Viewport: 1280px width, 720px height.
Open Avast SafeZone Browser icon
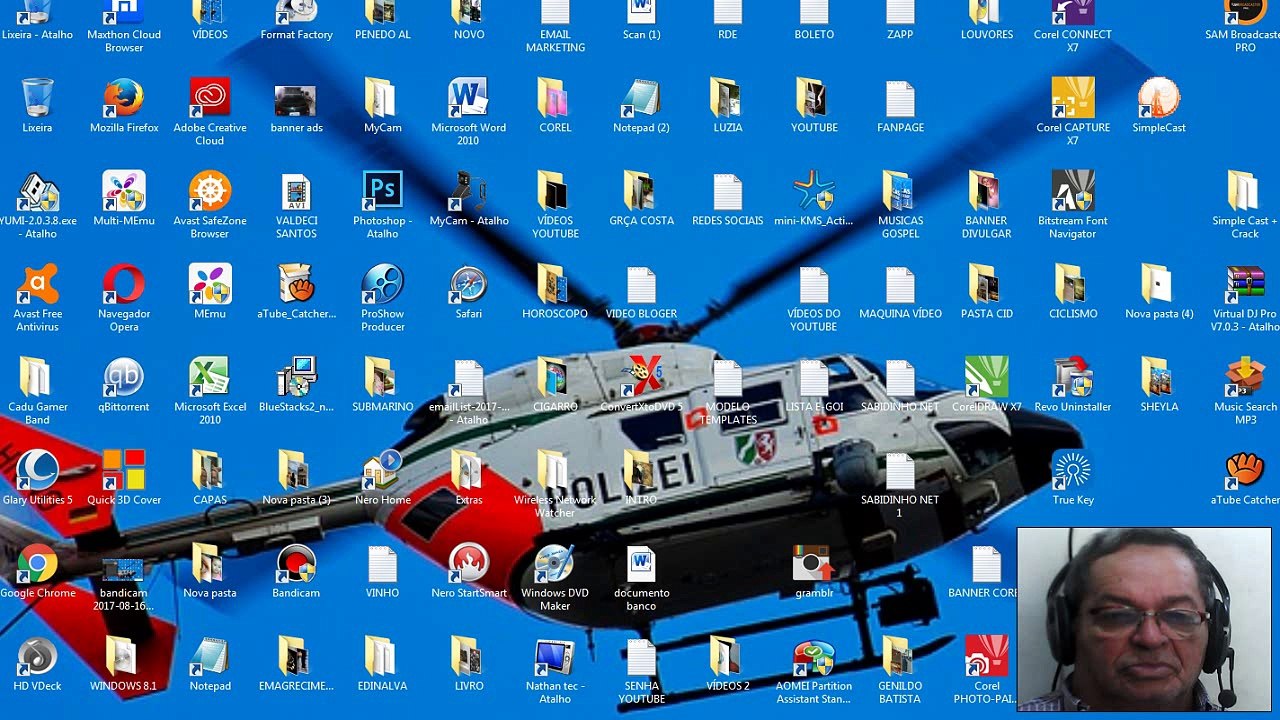point(210,192)
